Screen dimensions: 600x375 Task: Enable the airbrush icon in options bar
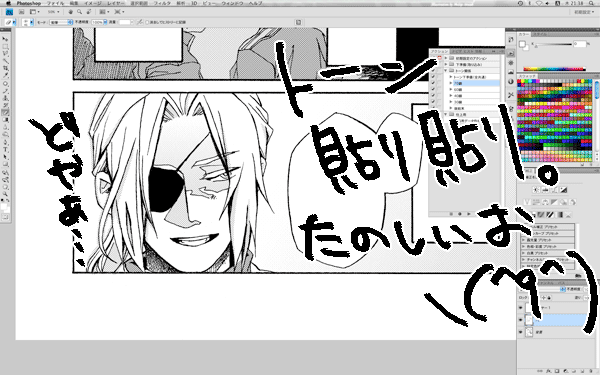pyautogui.click(x=140, y=22)
